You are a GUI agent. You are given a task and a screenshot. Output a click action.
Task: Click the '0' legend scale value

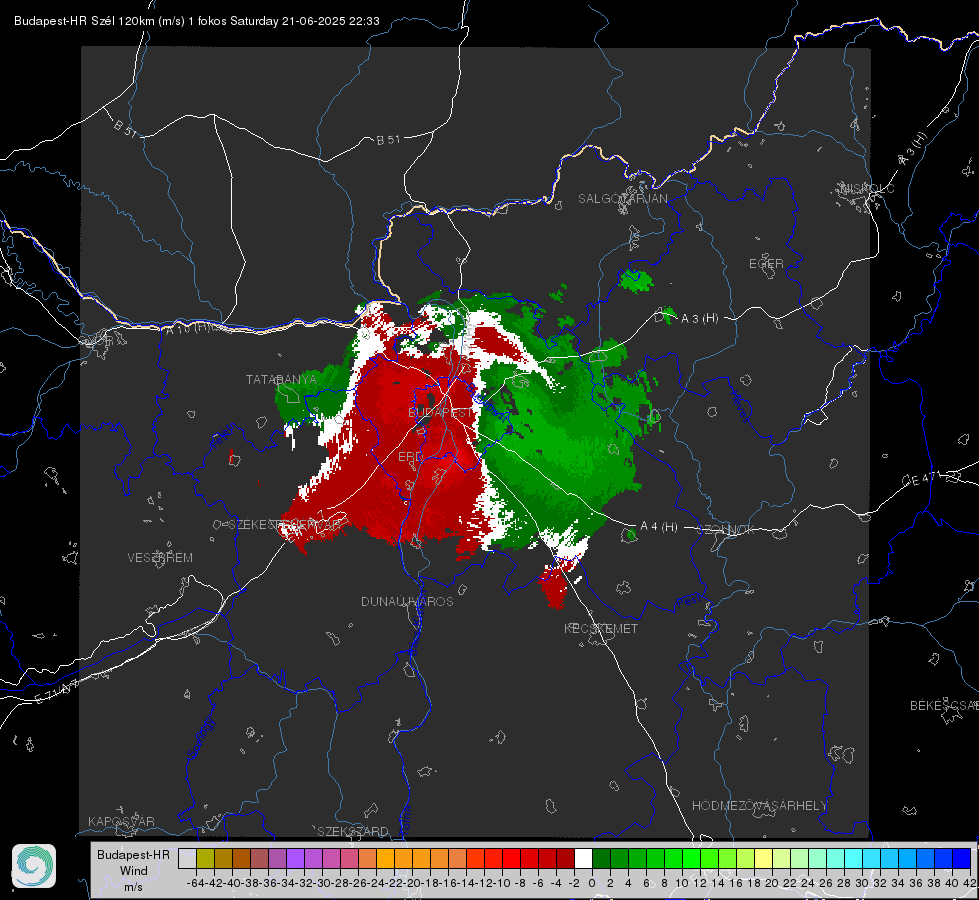592,883
